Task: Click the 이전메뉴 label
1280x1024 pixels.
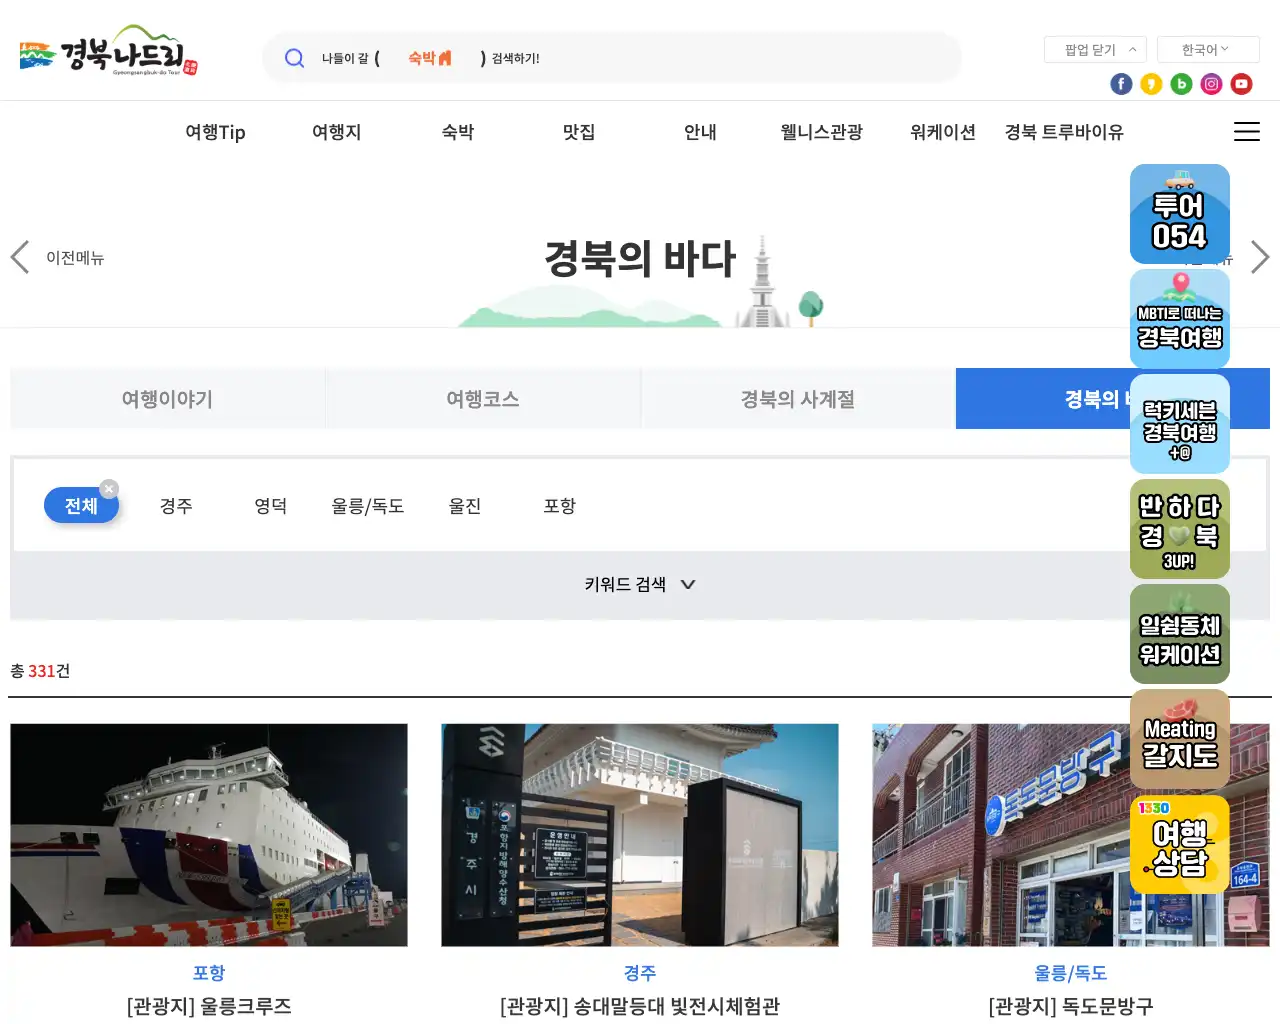Action: 75,258
